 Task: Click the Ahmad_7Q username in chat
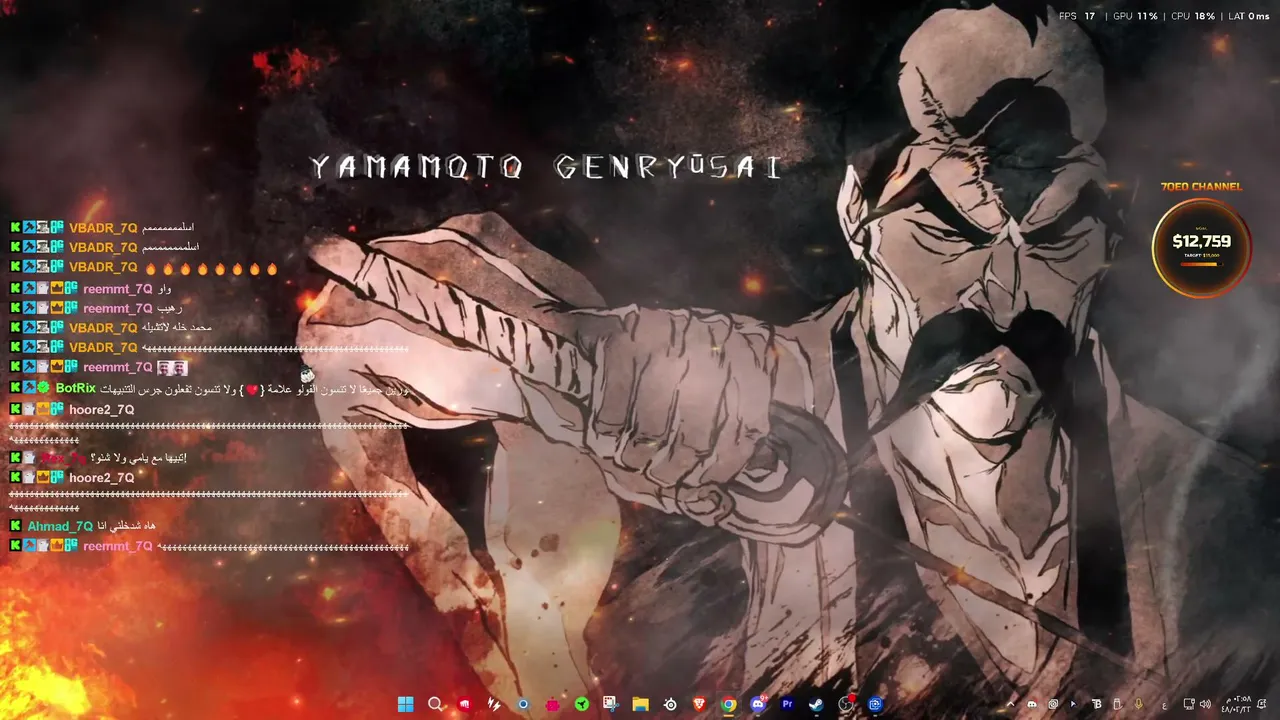point(60,526)
